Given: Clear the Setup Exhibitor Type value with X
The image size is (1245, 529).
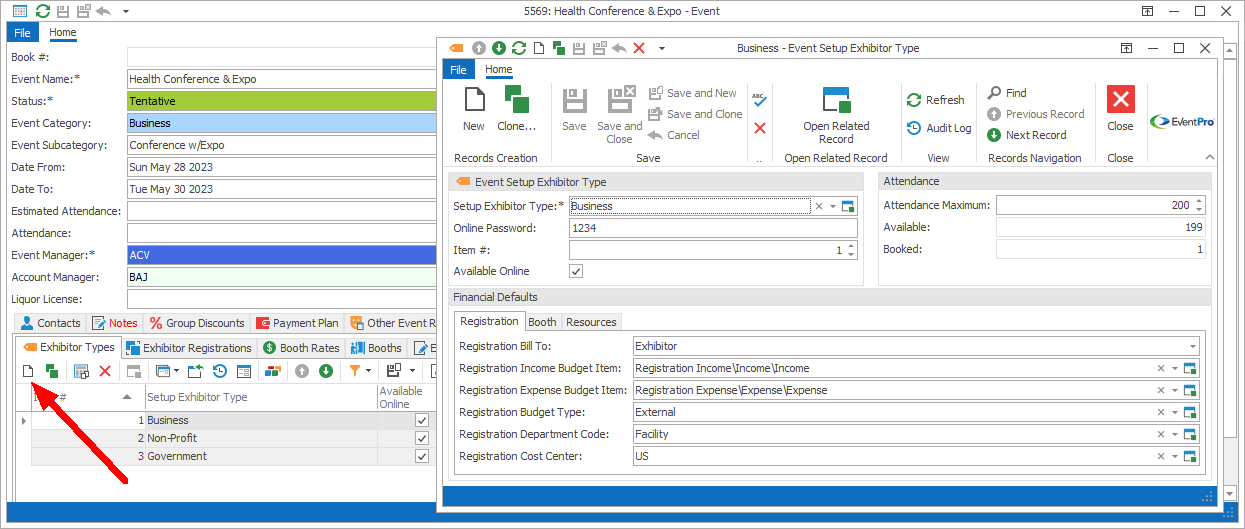Looking at the screenshot, I should click(818, 206).
